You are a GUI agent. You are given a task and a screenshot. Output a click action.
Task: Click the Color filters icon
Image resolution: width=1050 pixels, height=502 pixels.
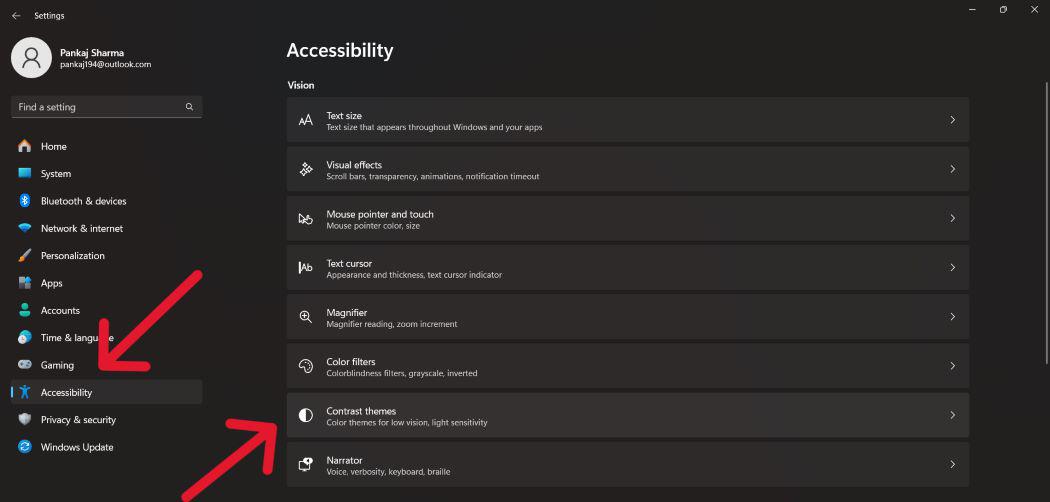pyautogui.click(x=306, y=367)
